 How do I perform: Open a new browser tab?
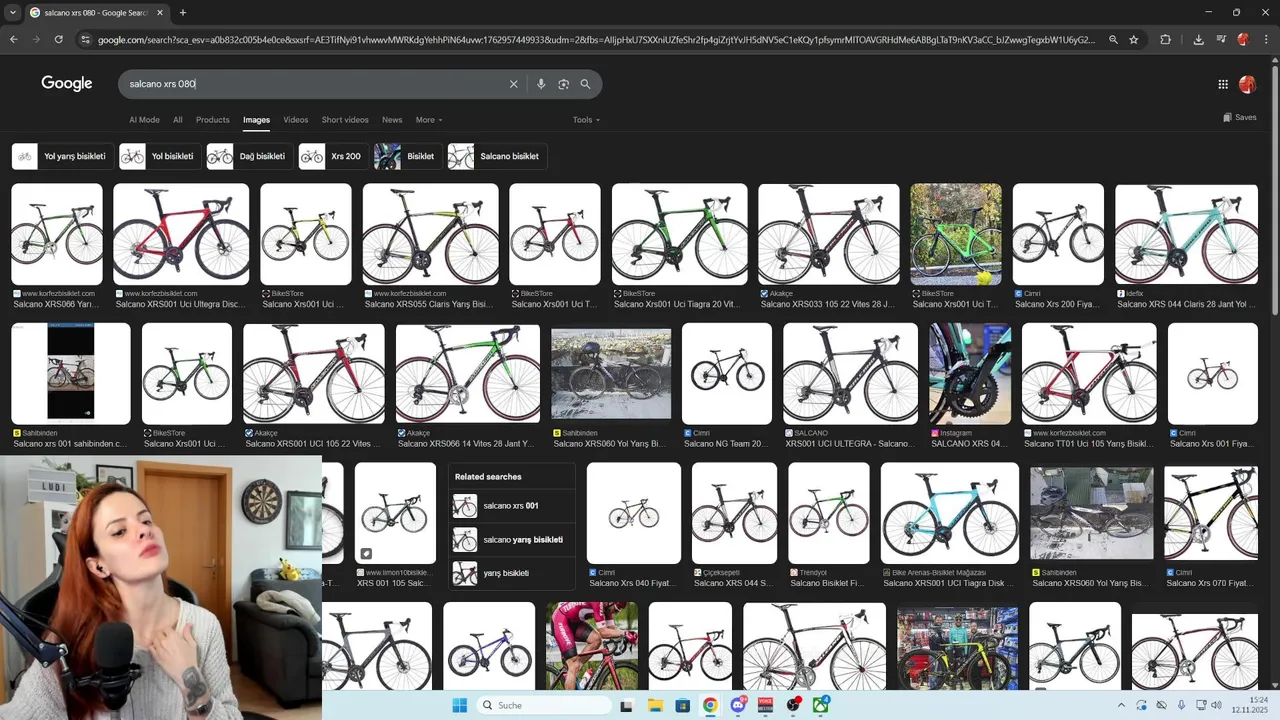click(183, 12)
